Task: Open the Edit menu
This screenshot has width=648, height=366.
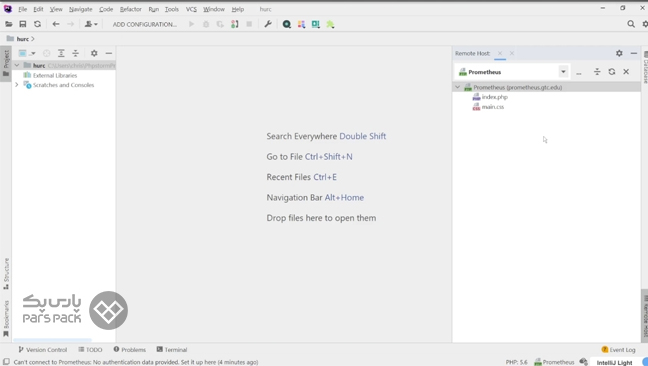Action: [x=38, y=9]
